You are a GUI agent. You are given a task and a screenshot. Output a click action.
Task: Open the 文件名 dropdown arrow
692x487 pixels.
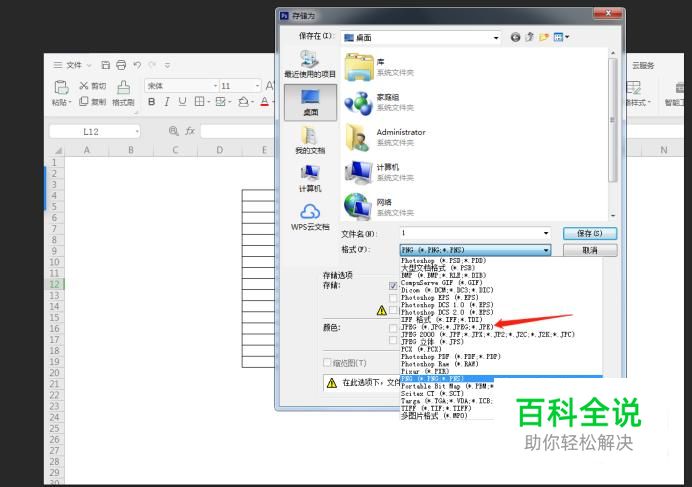[546, 233]
